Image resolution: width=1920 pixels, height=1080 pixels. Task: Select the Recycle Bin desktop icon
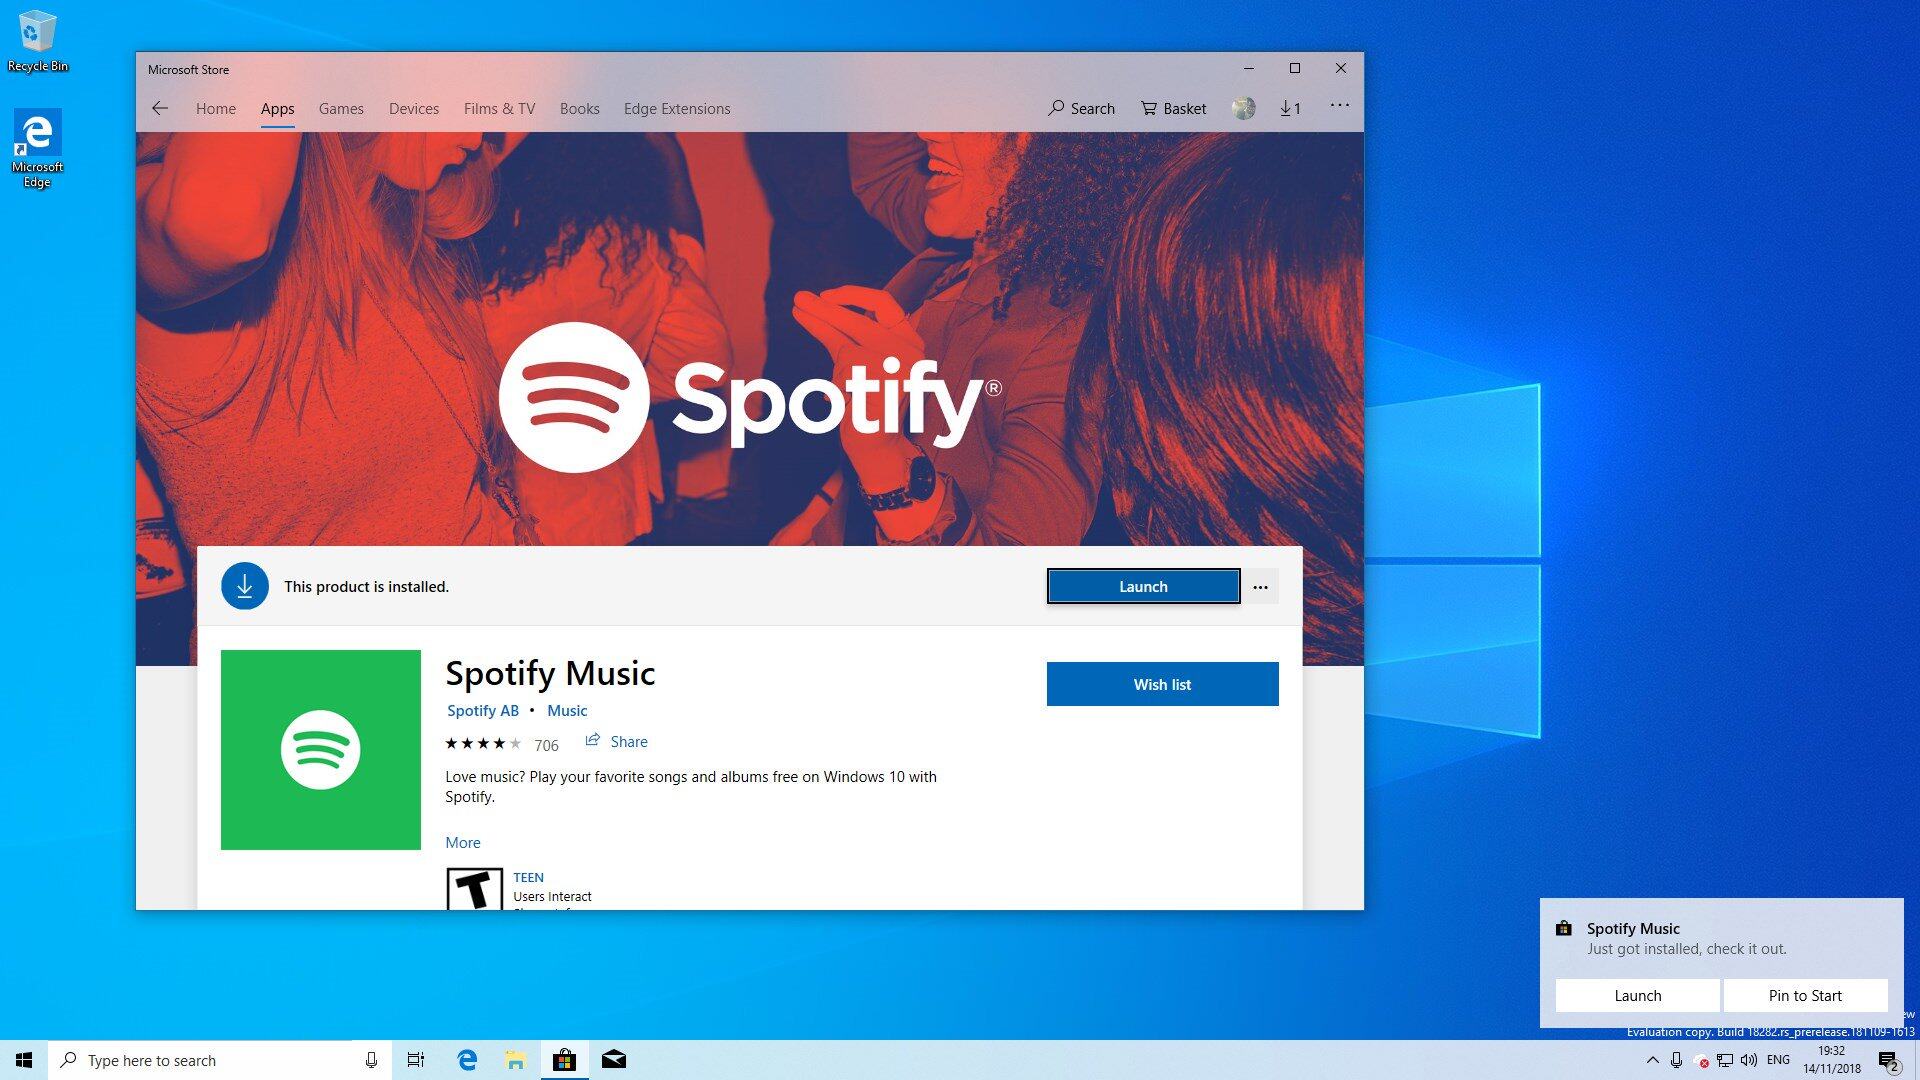[37, 42]
